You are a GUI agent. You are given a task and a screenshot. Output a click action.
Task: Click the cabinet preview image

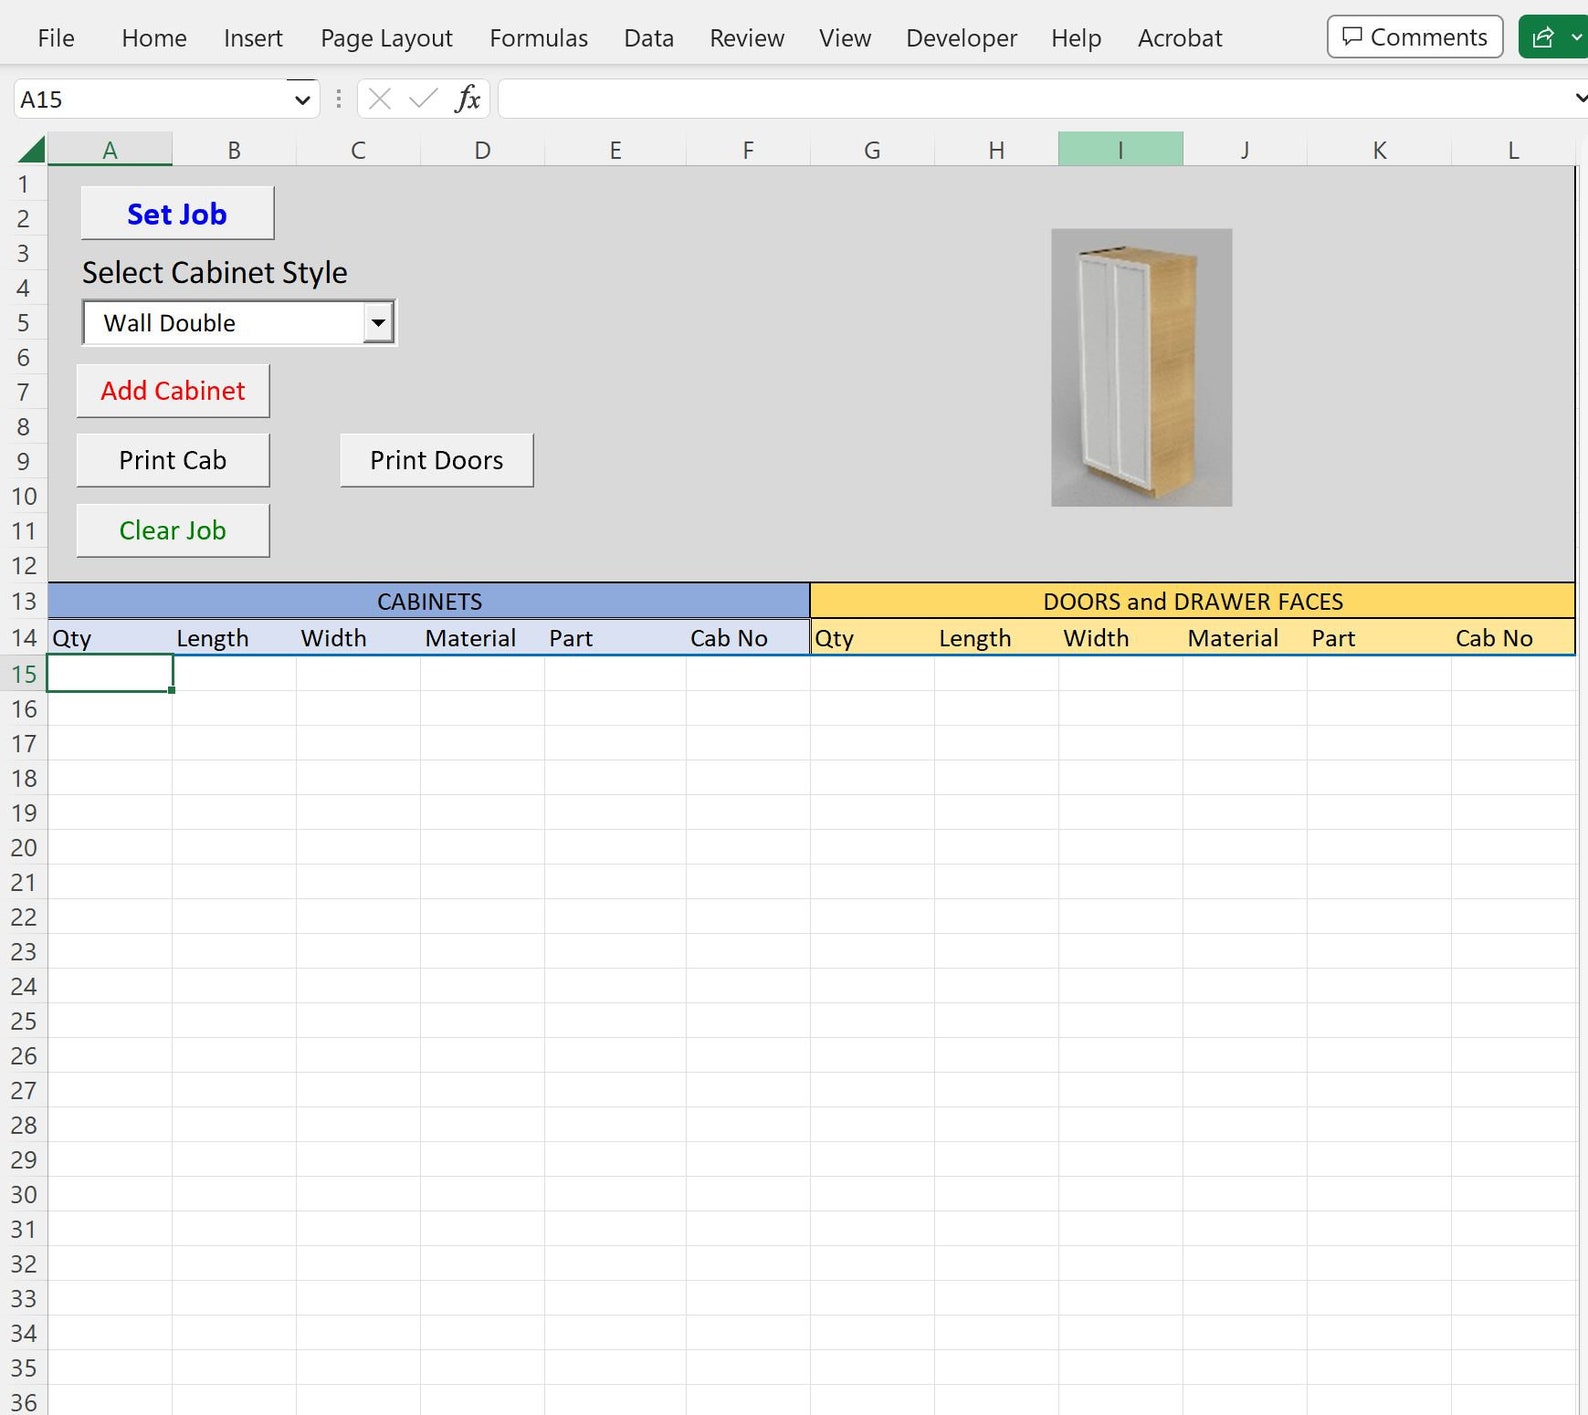pyautogui.click(x=1141, y=367)
